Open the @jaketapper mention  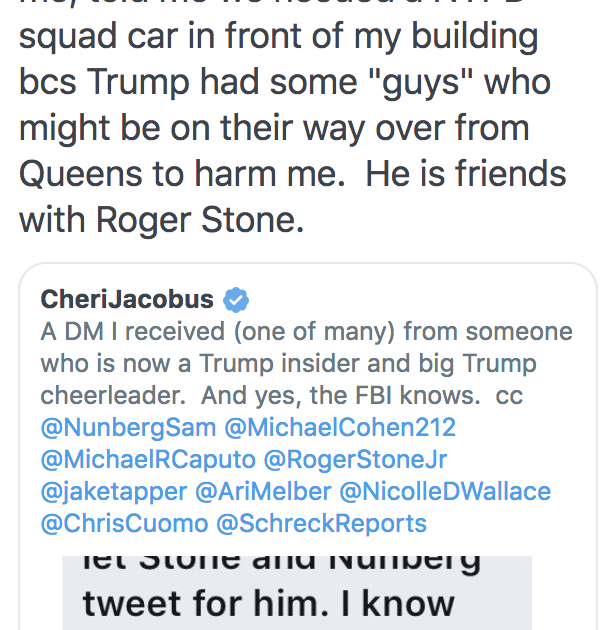coord(114,491)
